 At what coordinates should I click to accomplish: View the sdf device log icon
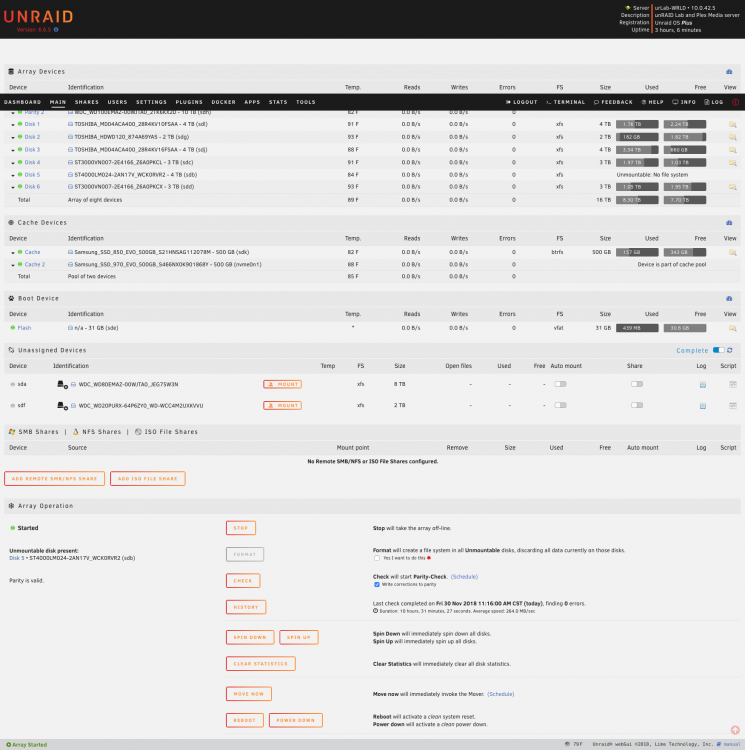pyautogui.click(x=702, y=406)
